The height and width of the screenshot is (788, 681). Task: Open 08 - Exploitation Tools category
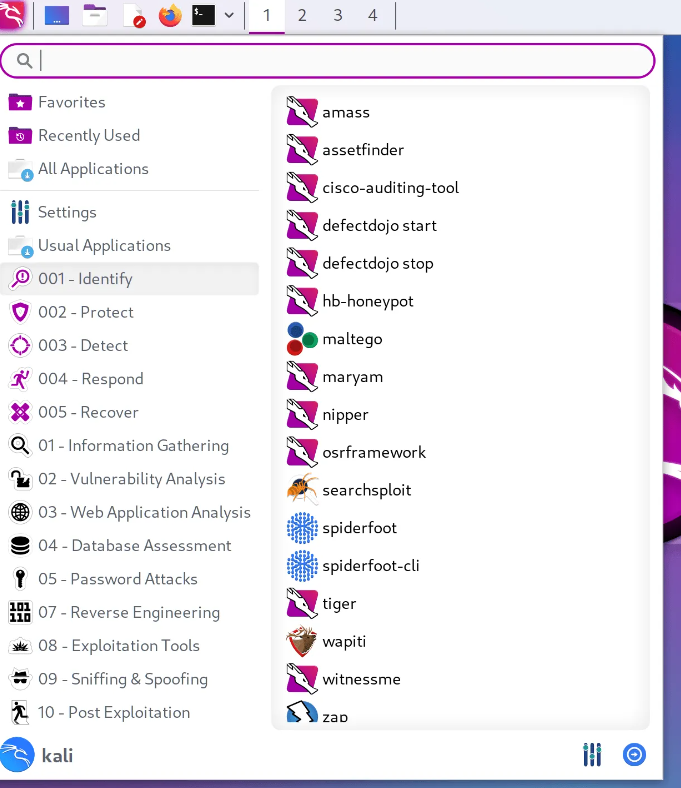(x=130, y=645)
